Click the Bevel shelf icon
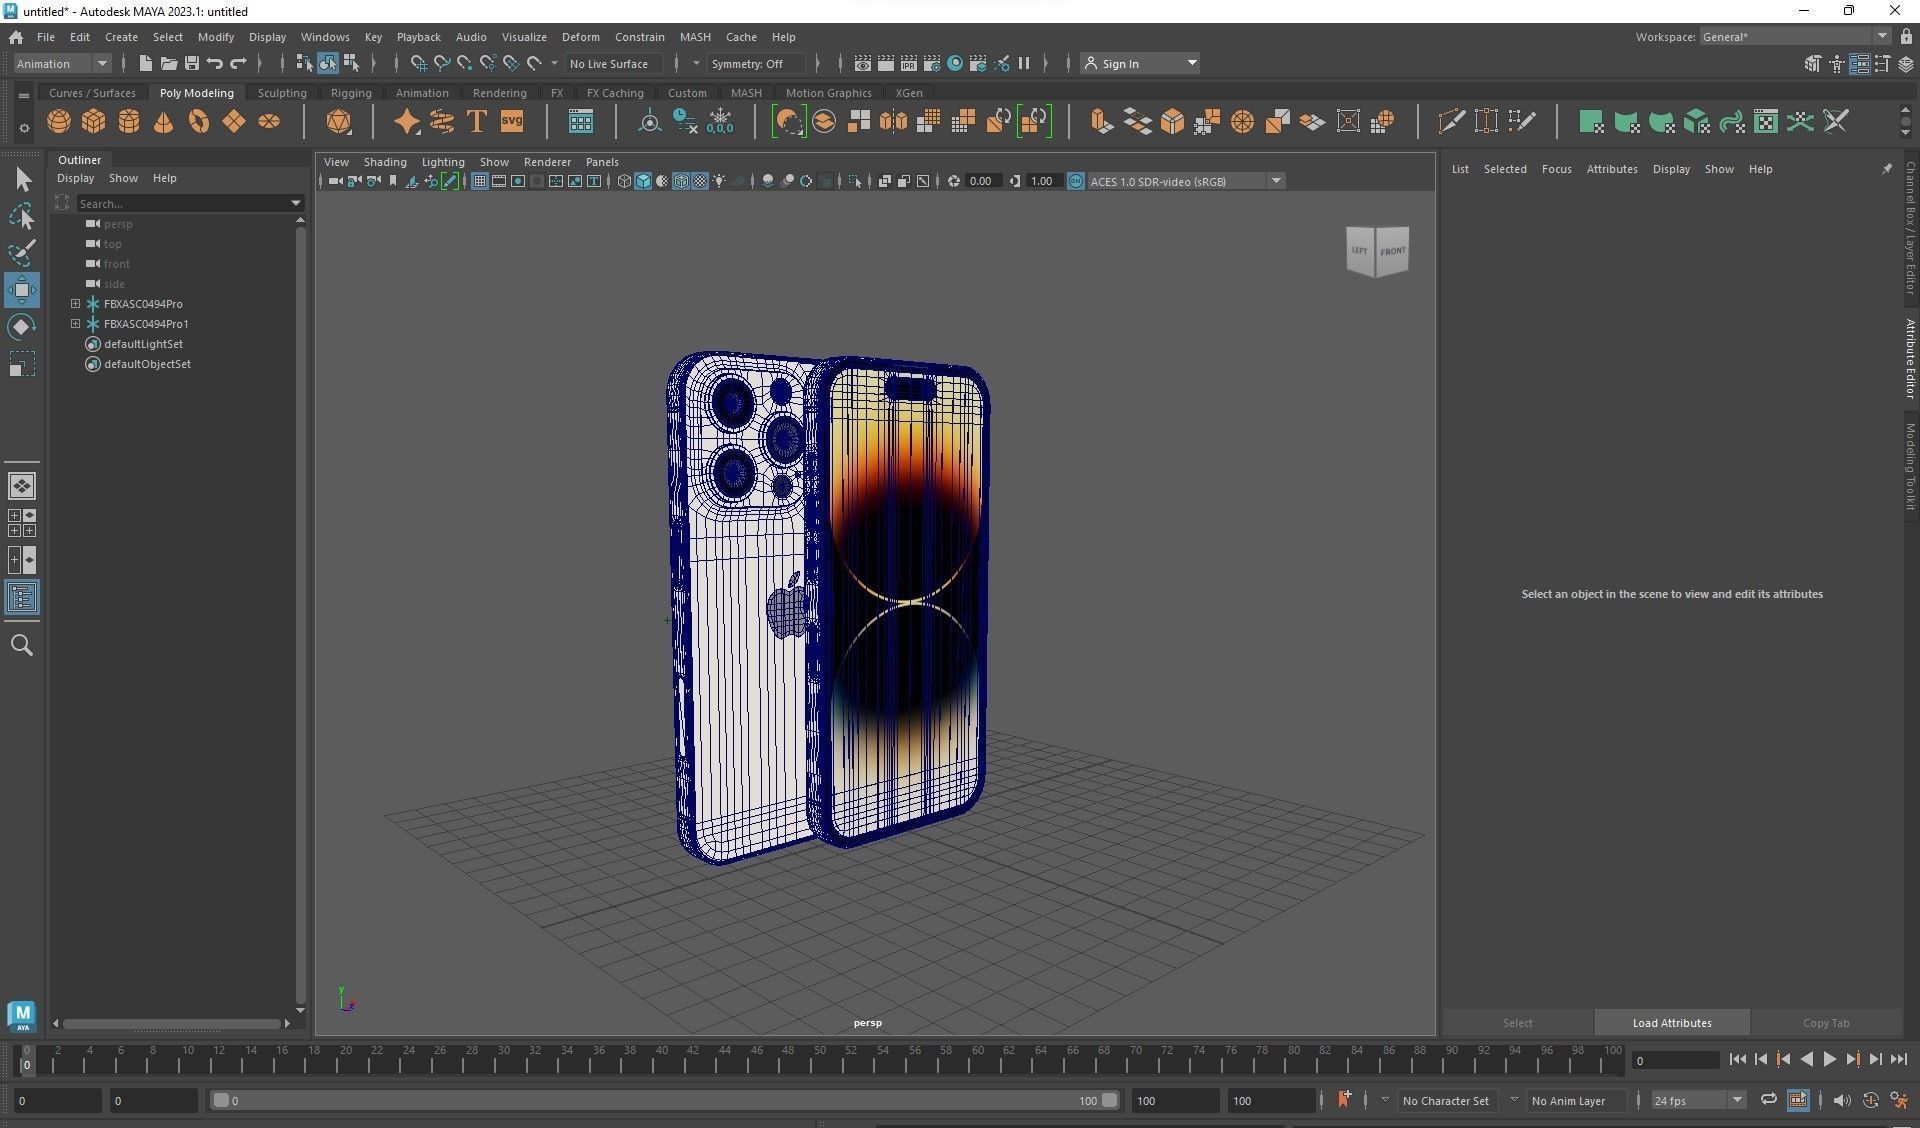This screenshot has height=1128, width=1920. 1172,122
